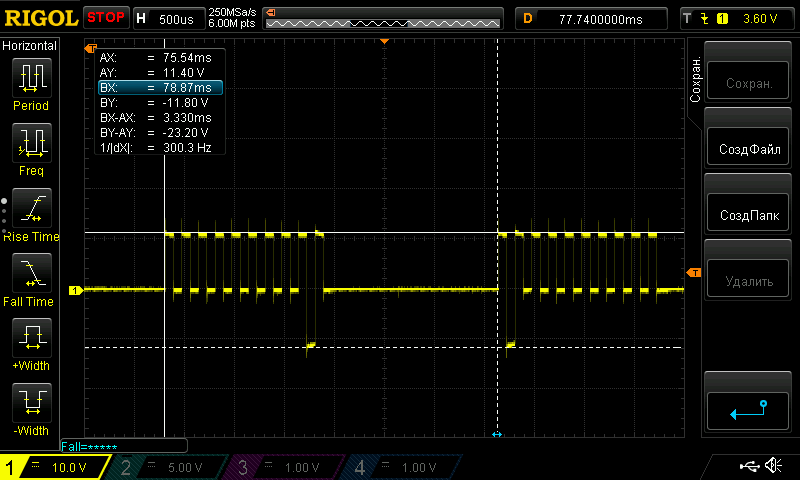The height and width of the screenshot is (480, 800).
Task: Click the trigger level 3.60 V readout
Action: coord(760,19)
